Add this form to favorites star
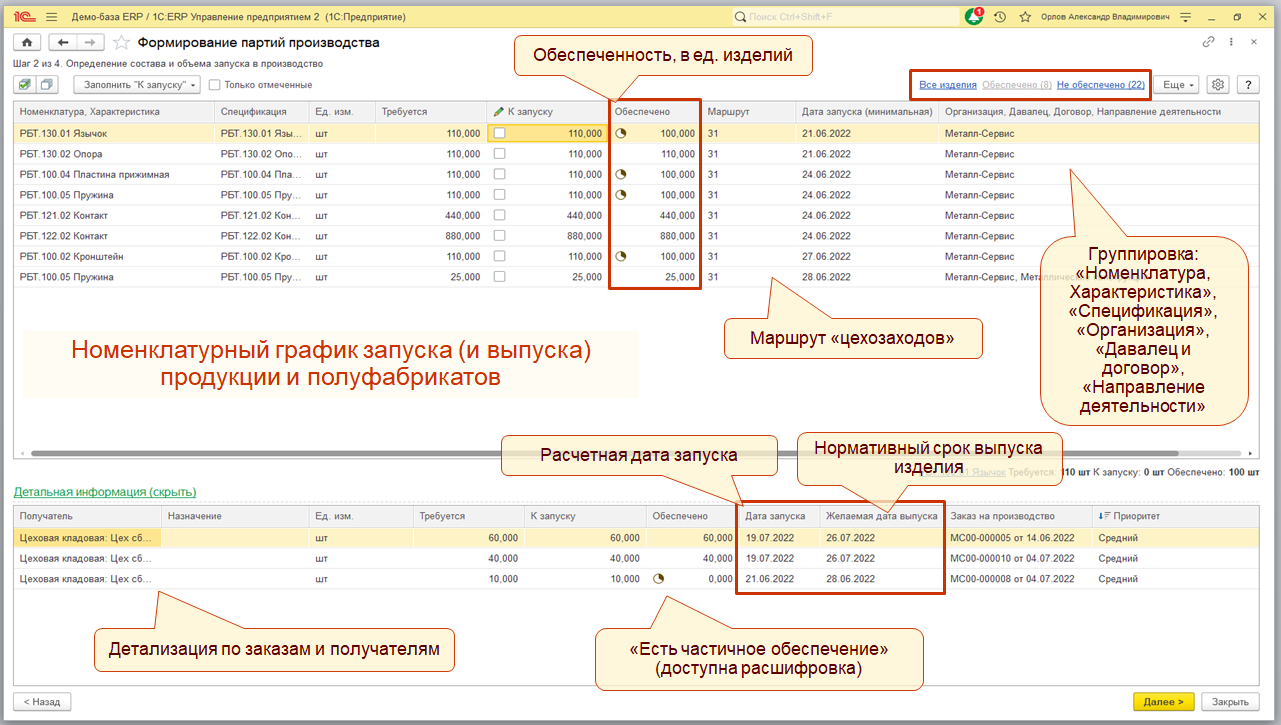 pos(121,42)
